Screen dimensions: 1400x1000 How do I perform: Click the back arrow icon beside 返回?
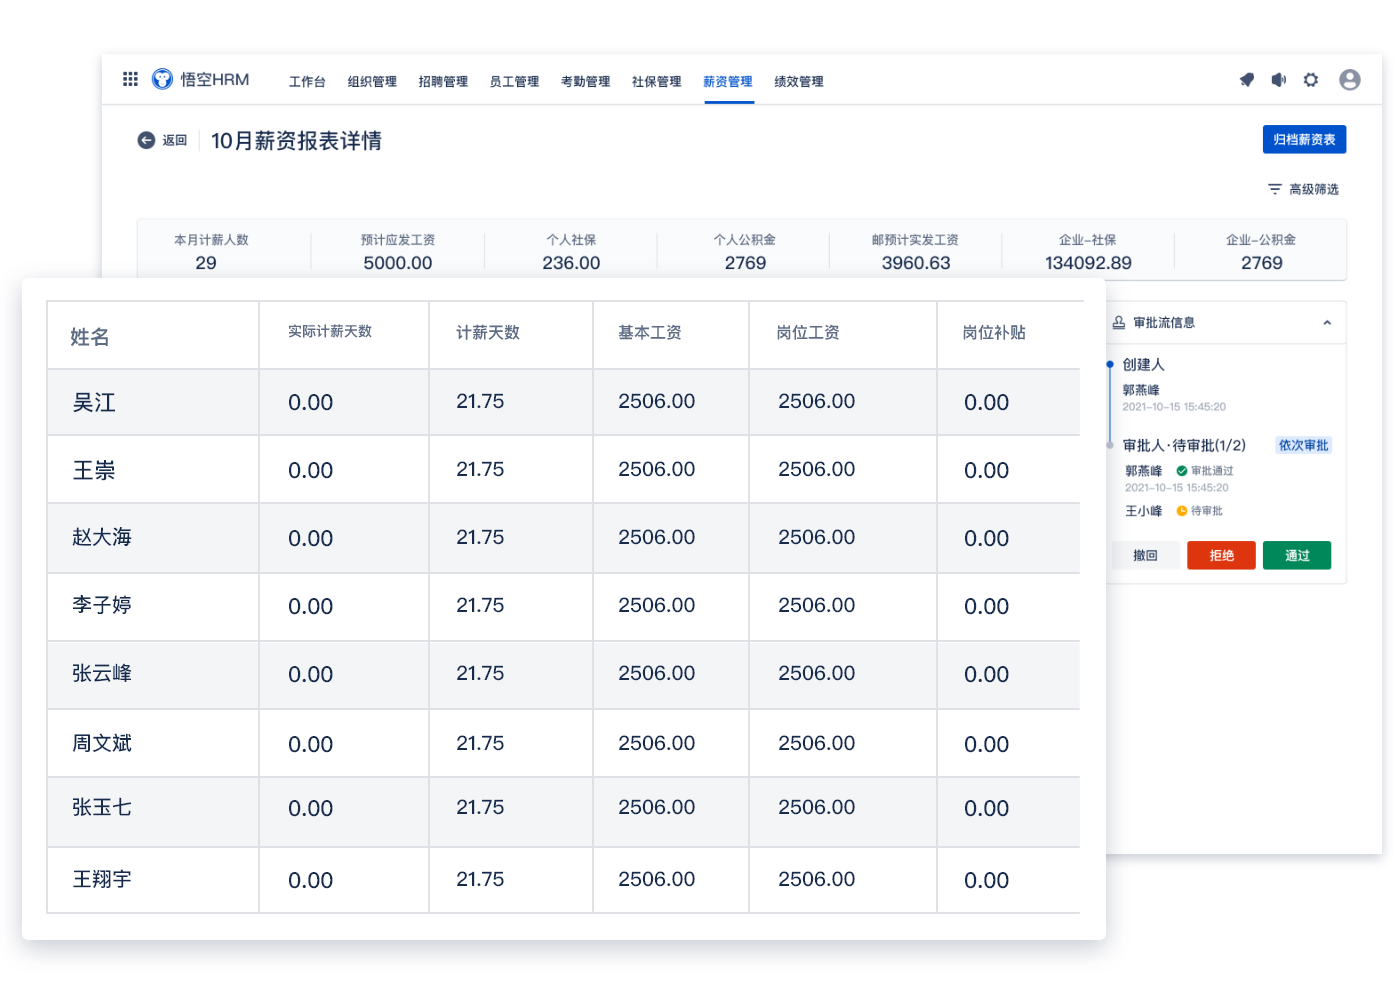pyautogui.click(x=146, y=141)
